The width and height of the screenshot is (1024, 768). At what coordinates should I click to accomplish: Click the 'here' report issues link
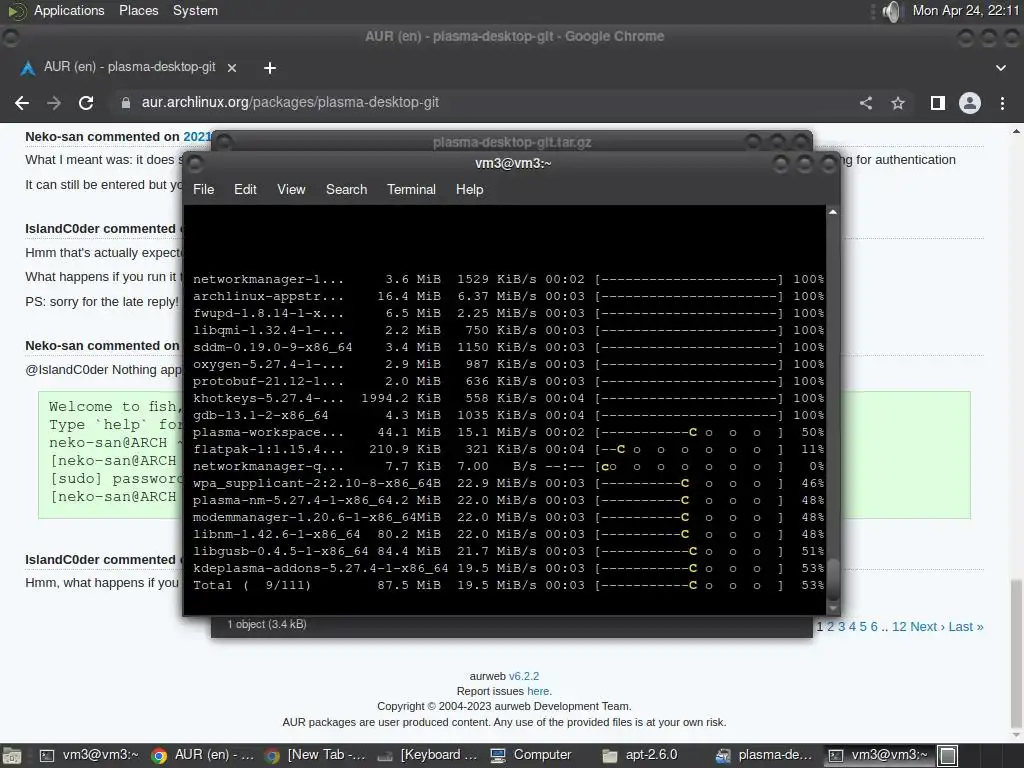(538, 692)
